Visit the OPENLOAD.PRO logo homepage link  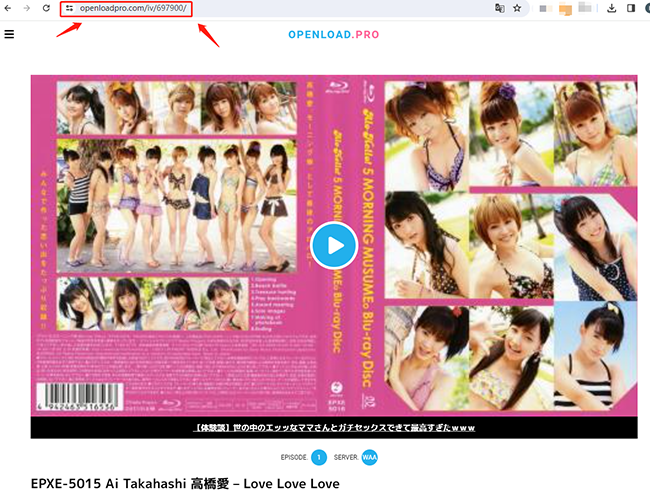click(334, 34)
